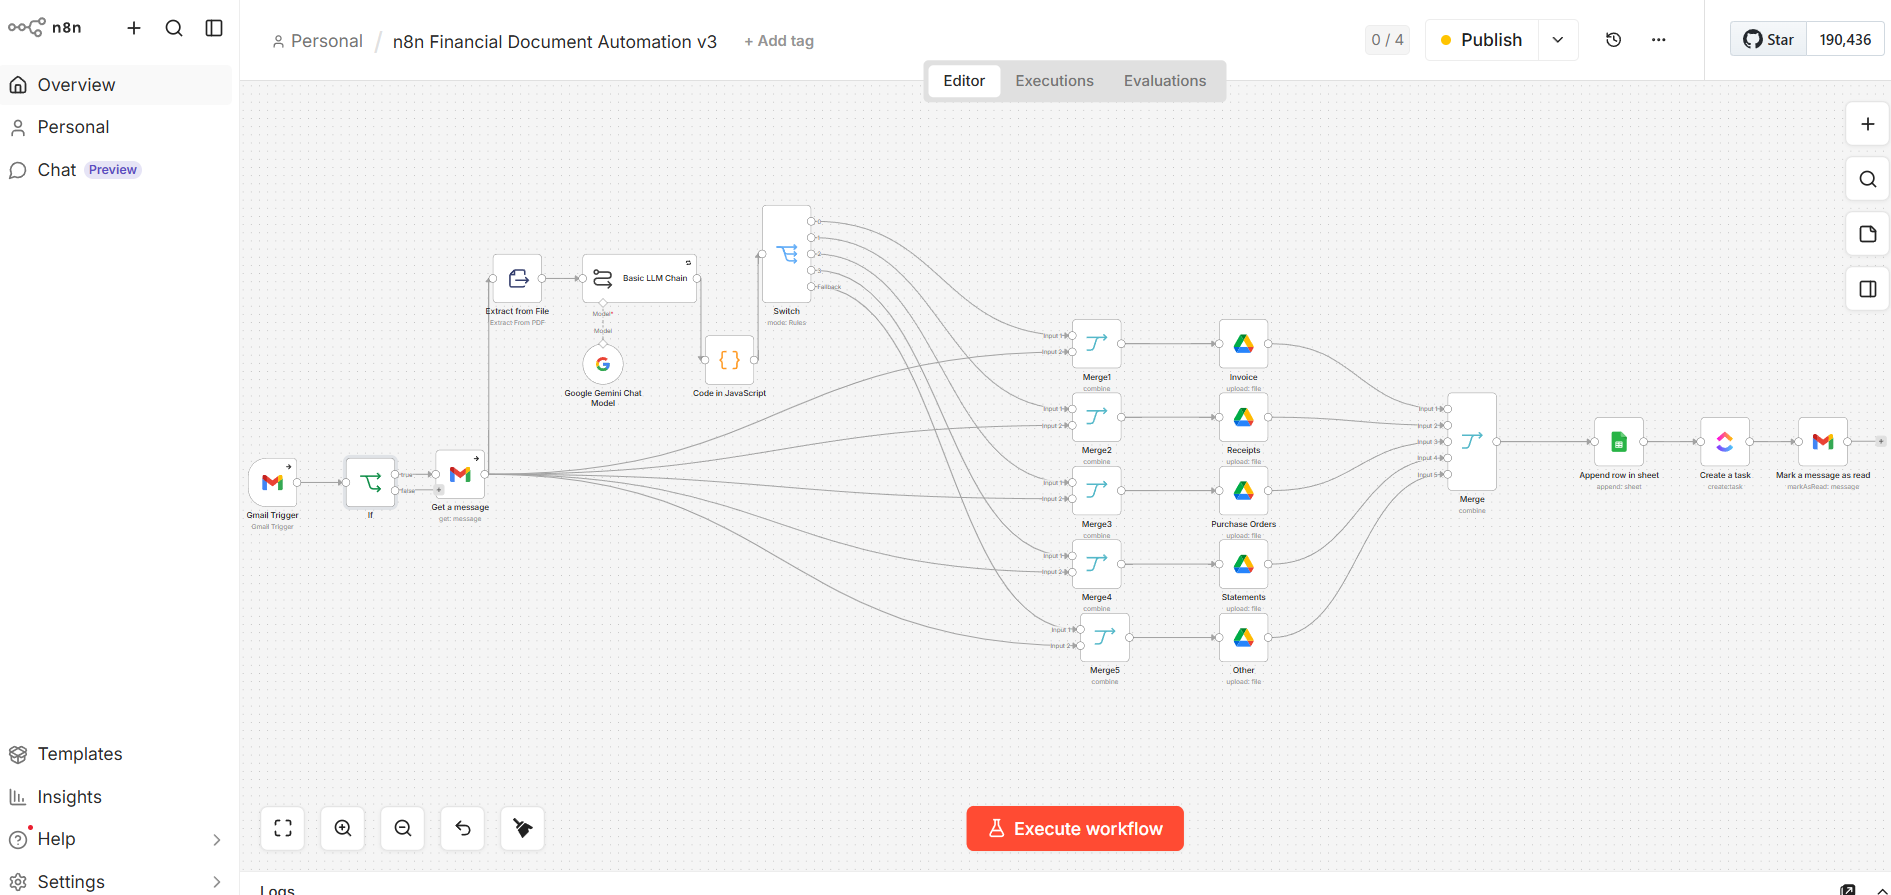This screenshot has width=1891, height=895.
Task: Select the Merge4 node
Action: (1097, 564)
